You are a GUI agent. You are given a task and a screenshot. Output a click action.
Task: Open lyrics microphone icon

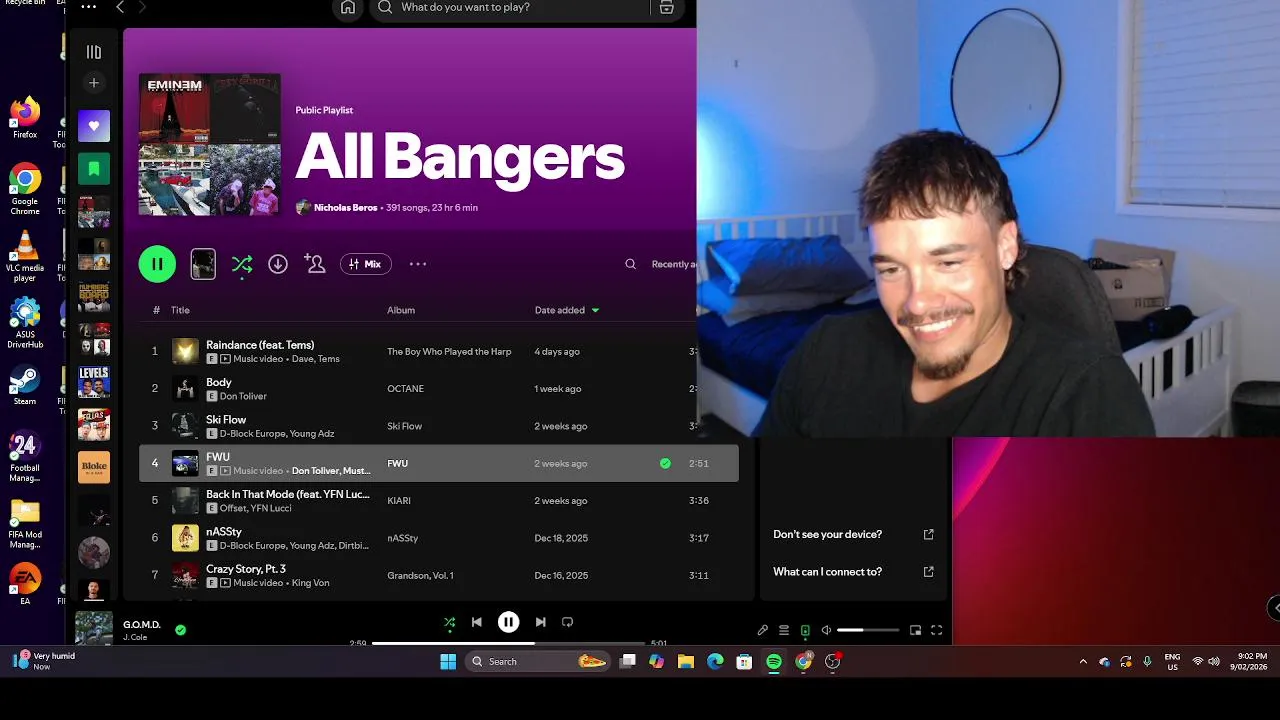click(763, 630)
